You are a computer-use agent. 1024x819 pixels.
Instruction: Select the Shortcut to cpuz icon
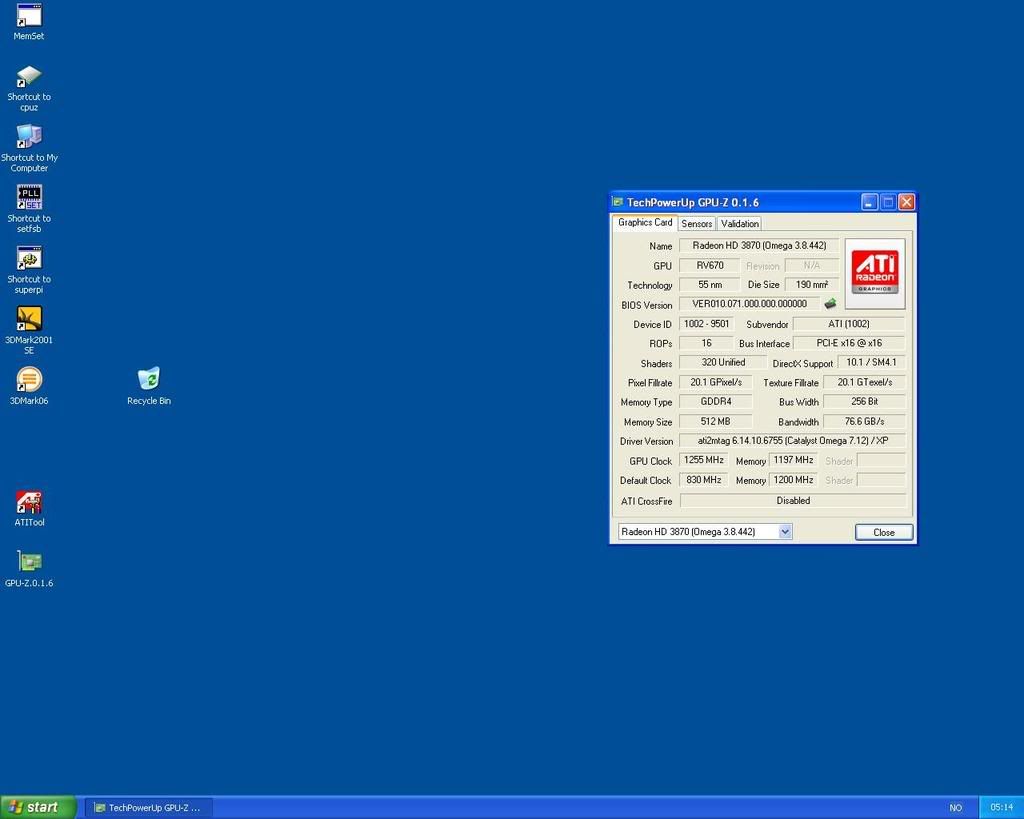29,88
